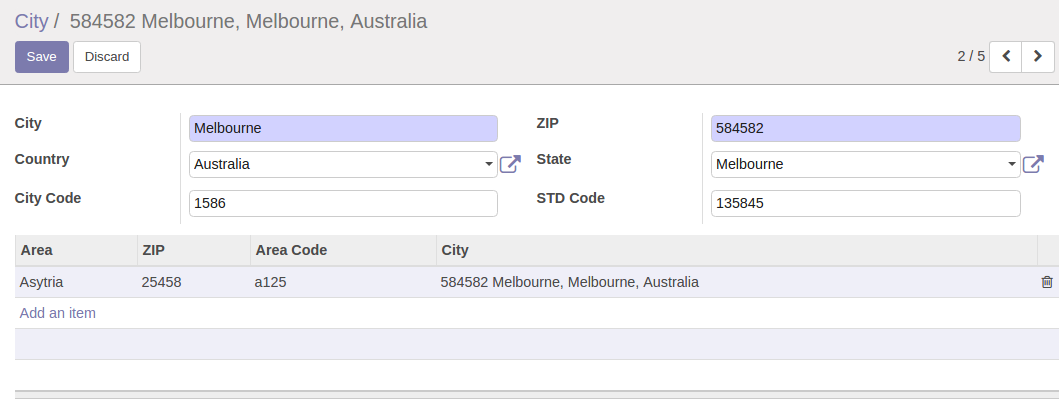Screen dimensions: 1059x399
Task: Open external link for Country Australia
Action: point(510,164)
